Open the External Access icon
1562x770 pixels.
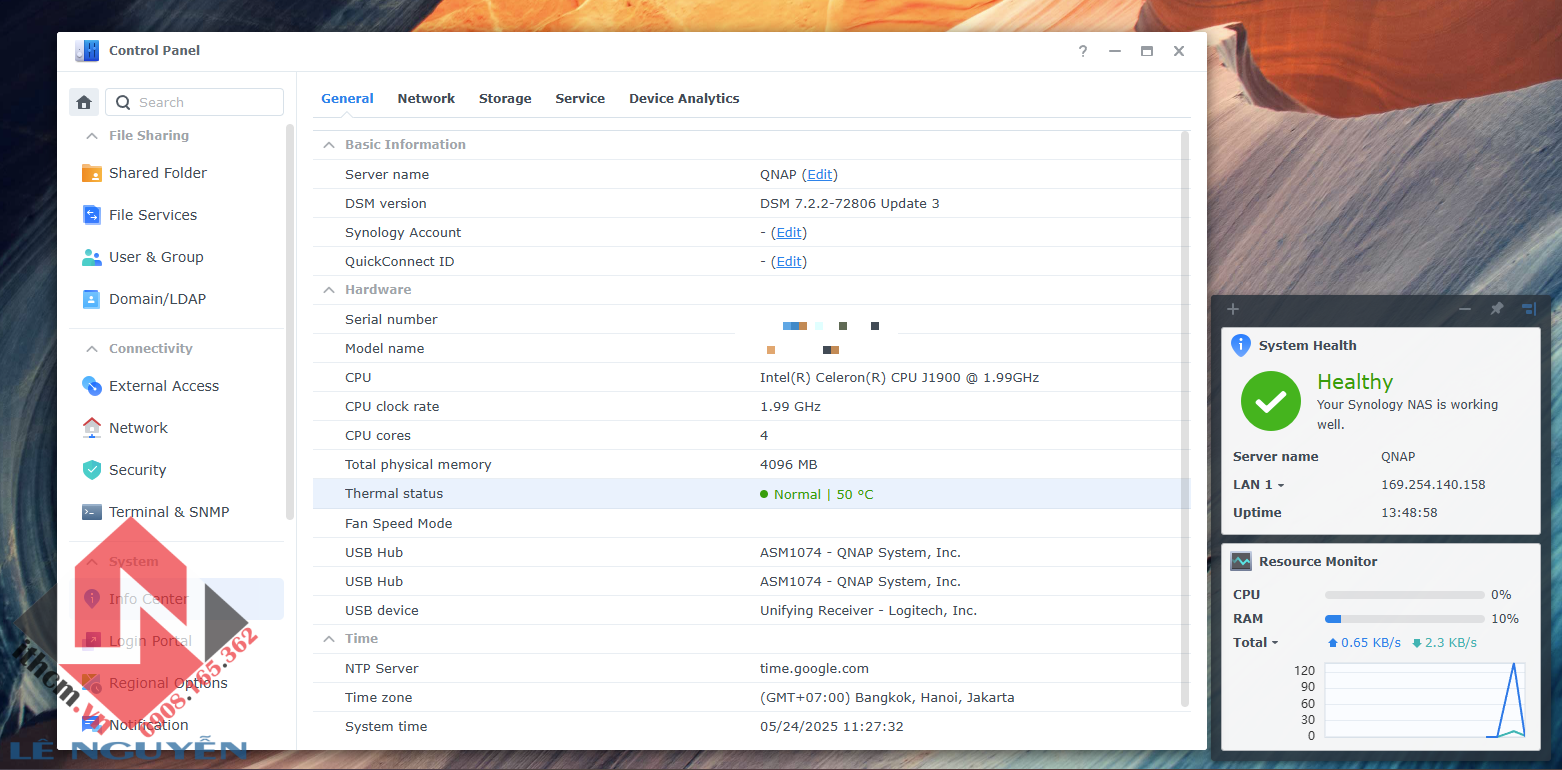pos(92,386)
